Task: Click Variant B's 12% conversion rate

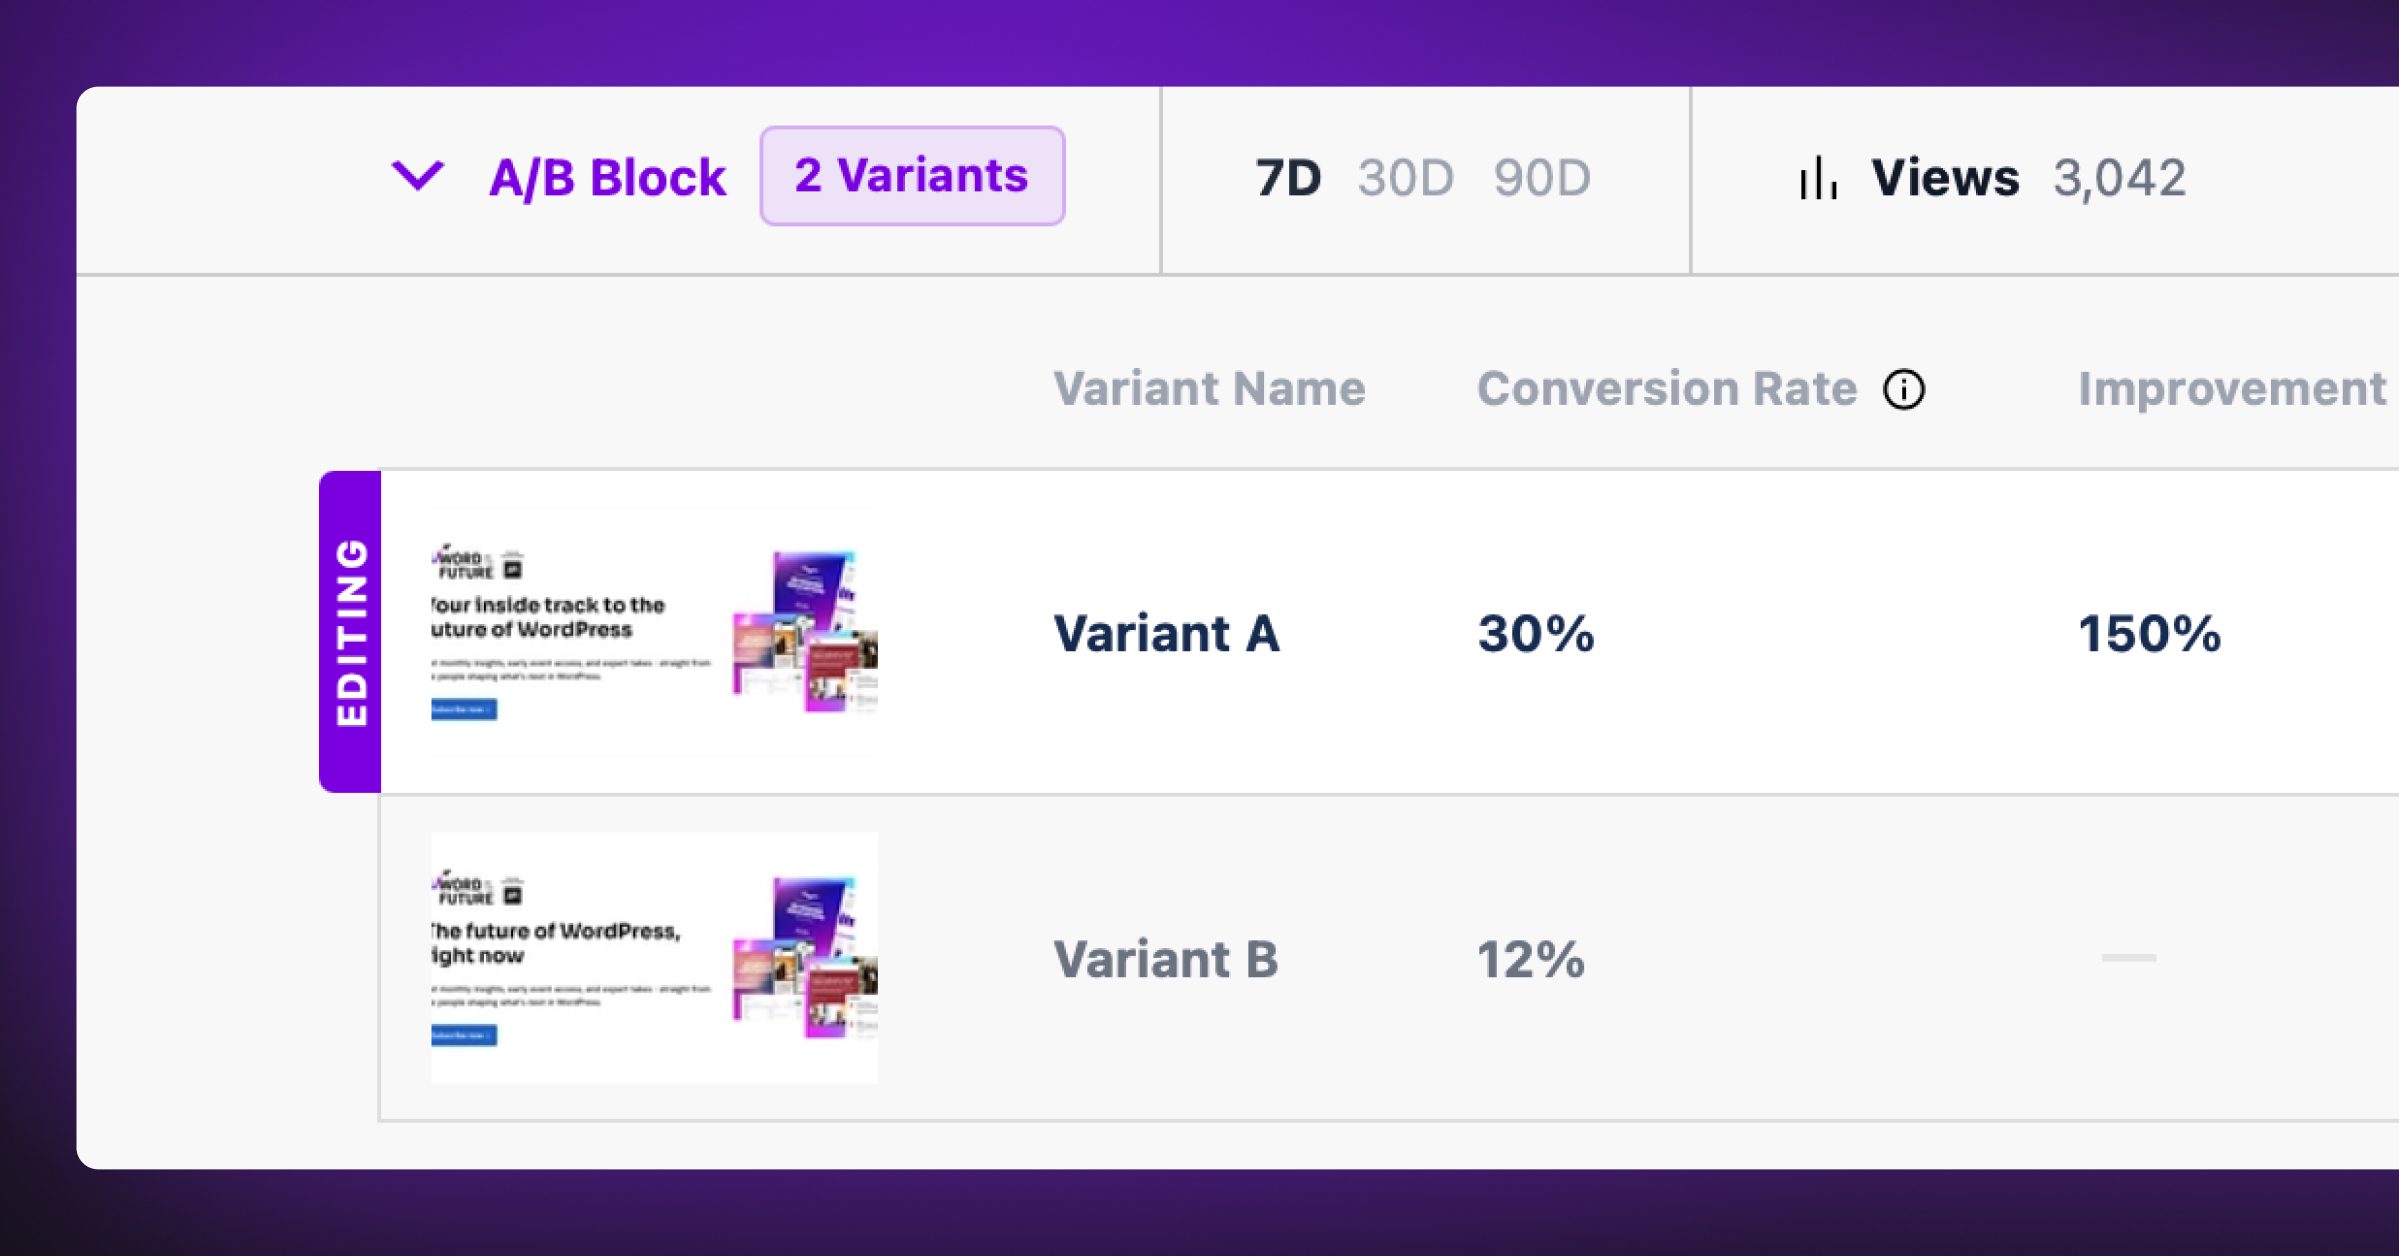Action: [1530, 959]
